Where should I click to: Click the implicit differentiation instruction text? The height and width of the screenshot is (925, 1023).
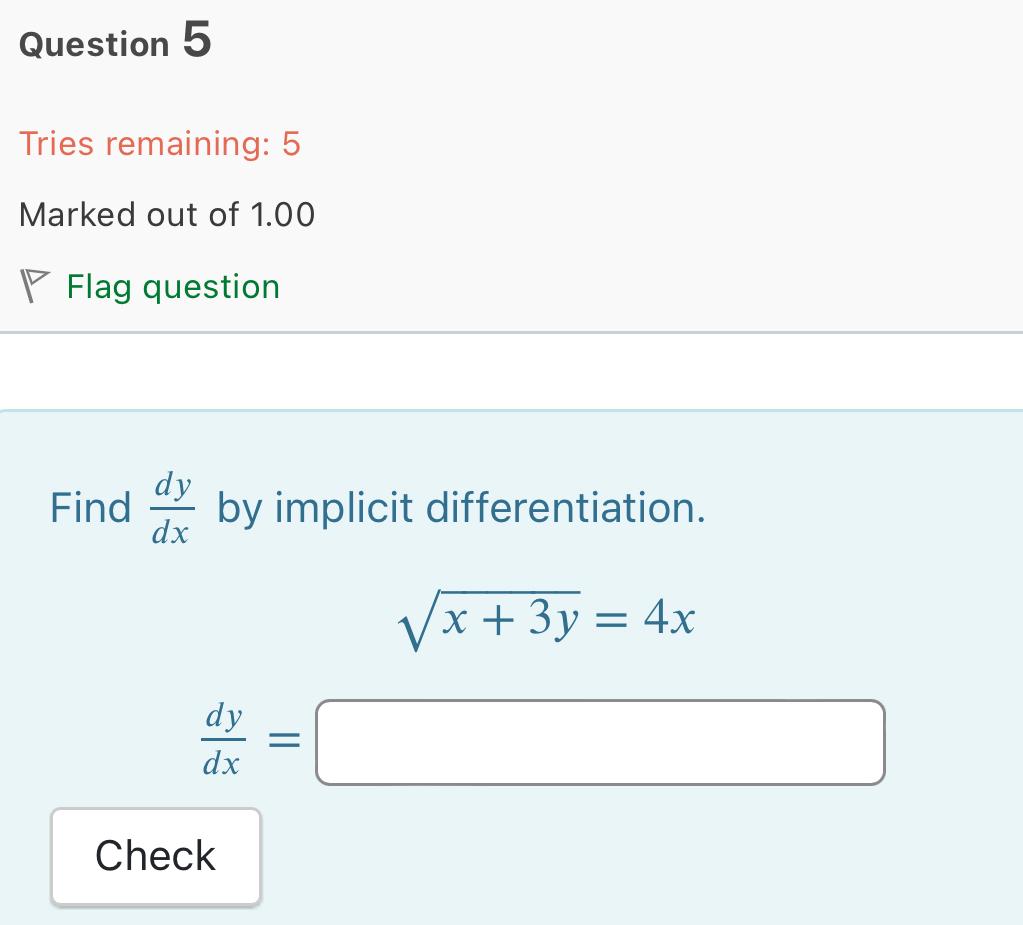pos(460,508)
